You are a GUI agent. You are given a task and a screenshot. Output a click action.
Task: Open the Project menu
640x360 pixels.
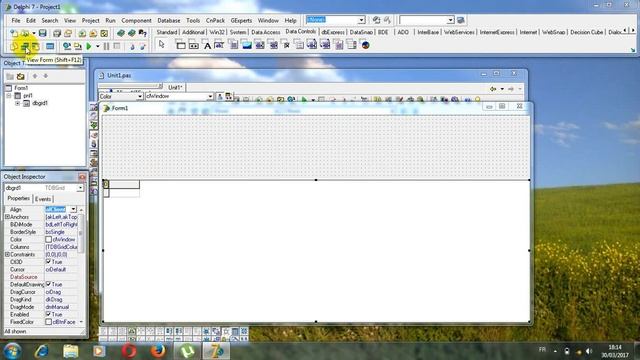click(90, 20)
